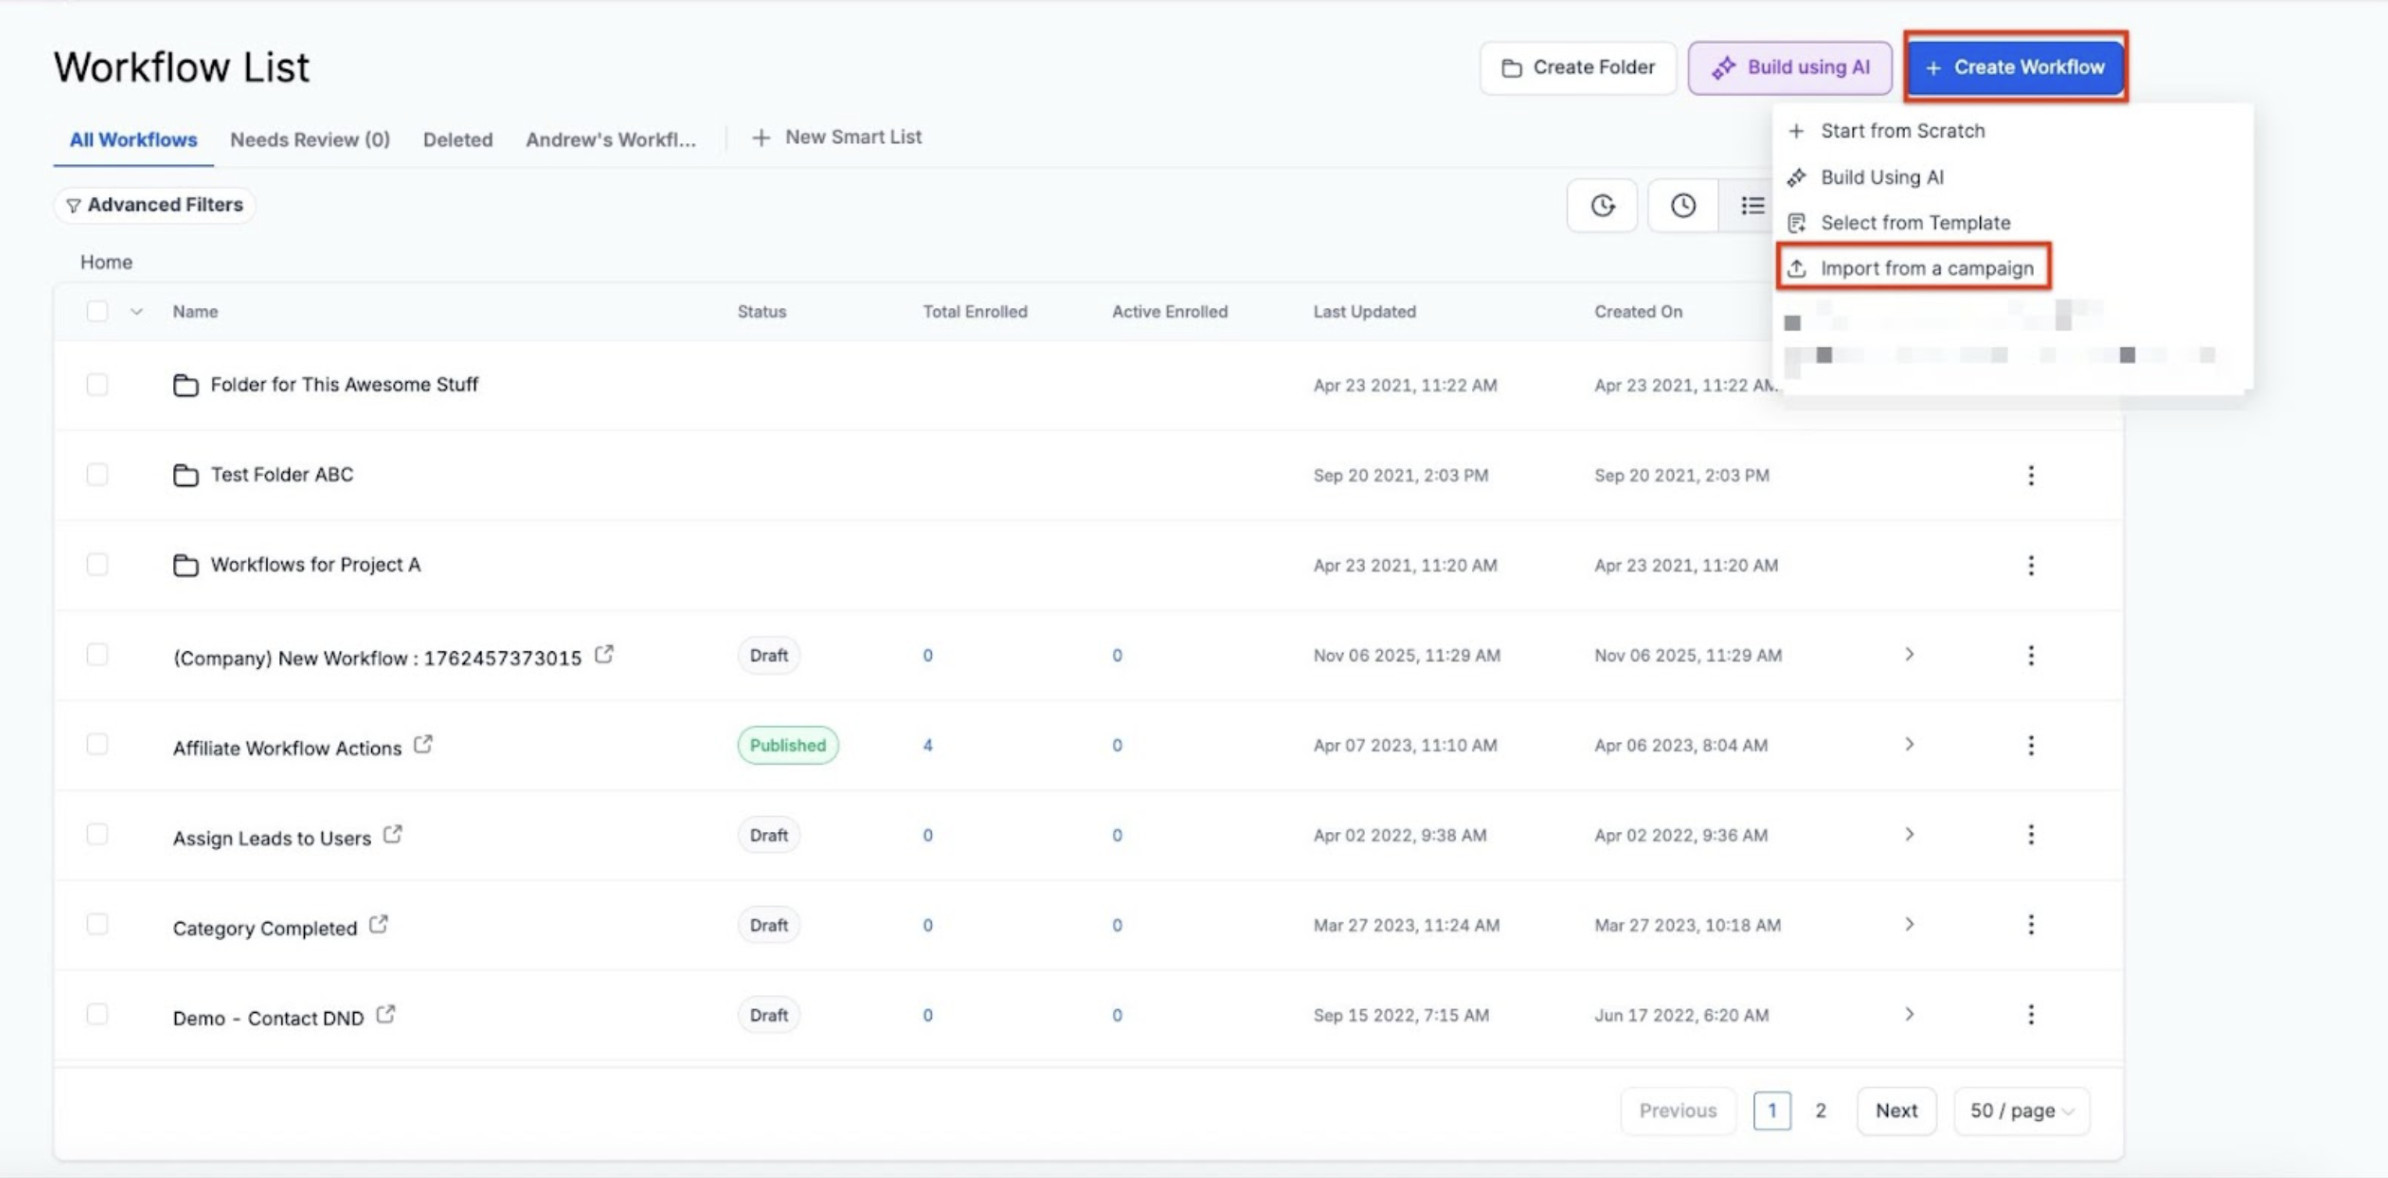Click the total enrolled count 4
Image resolution: width=2388 pixels, height=1178 pixels.
point(928,746)
